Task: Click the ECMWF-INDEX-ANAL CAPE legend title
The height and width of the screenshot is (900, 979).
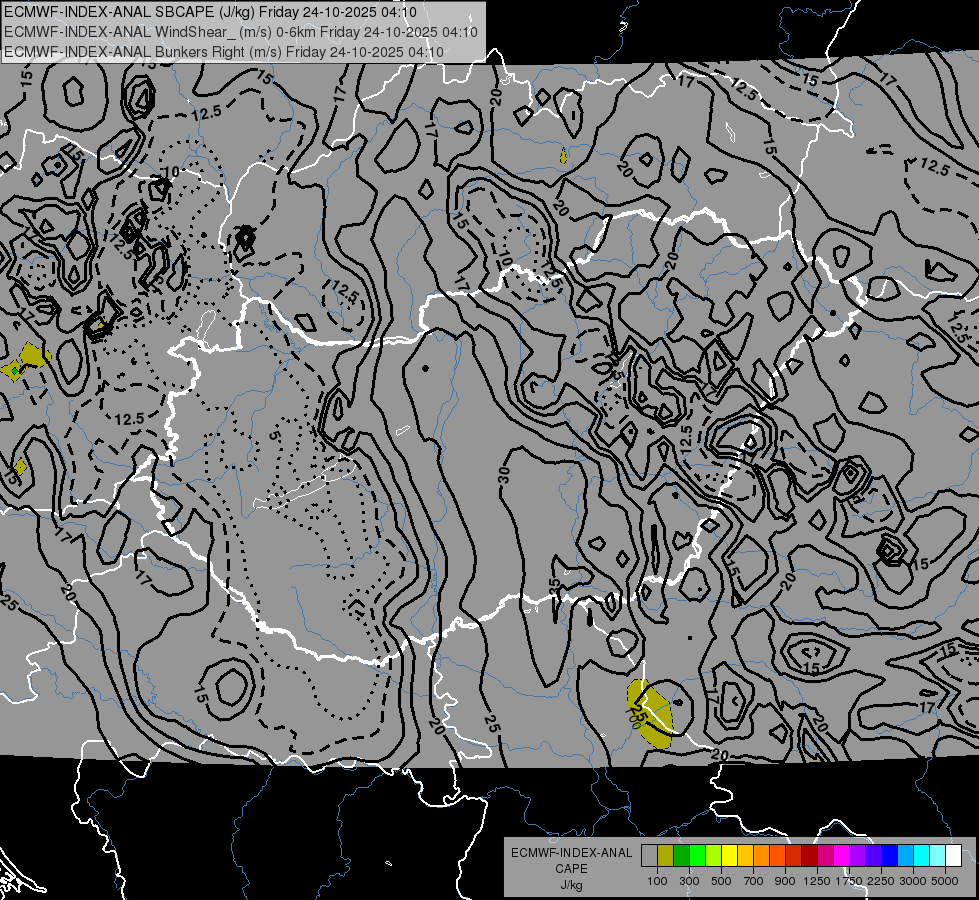Action: (571, 861)
